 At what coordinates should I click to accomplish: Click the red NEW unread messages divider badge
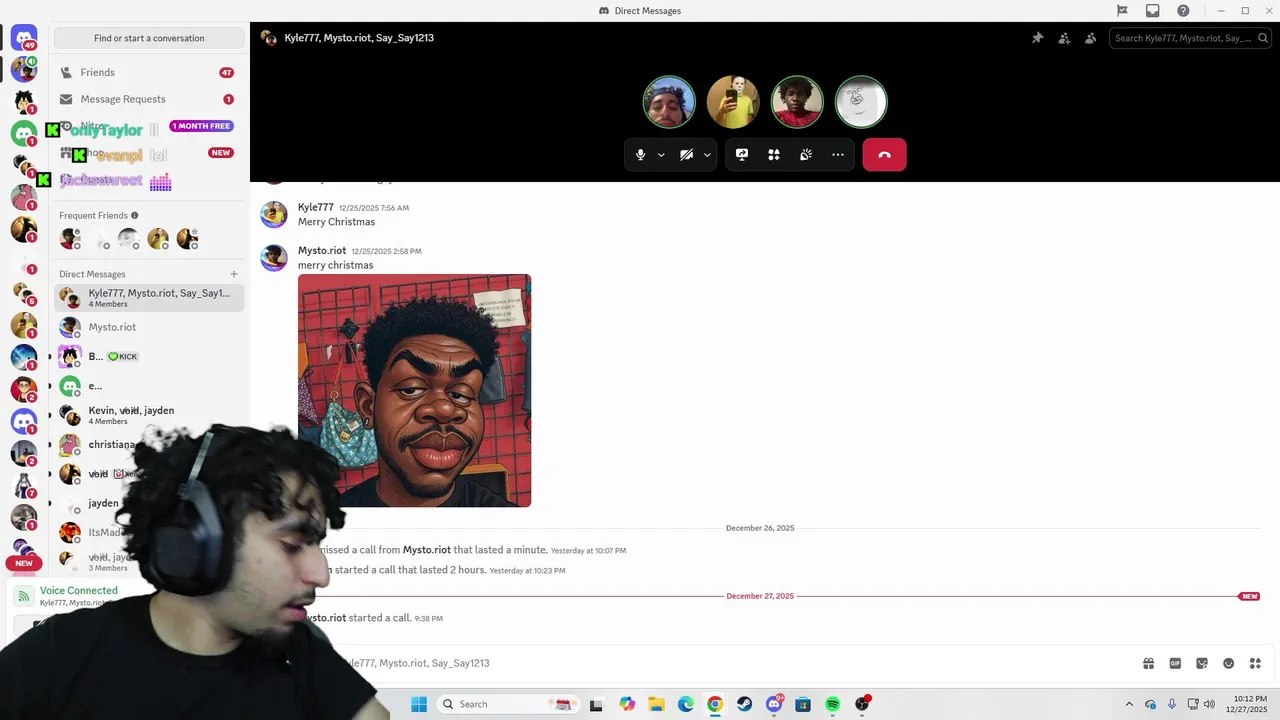point(1249,596)
